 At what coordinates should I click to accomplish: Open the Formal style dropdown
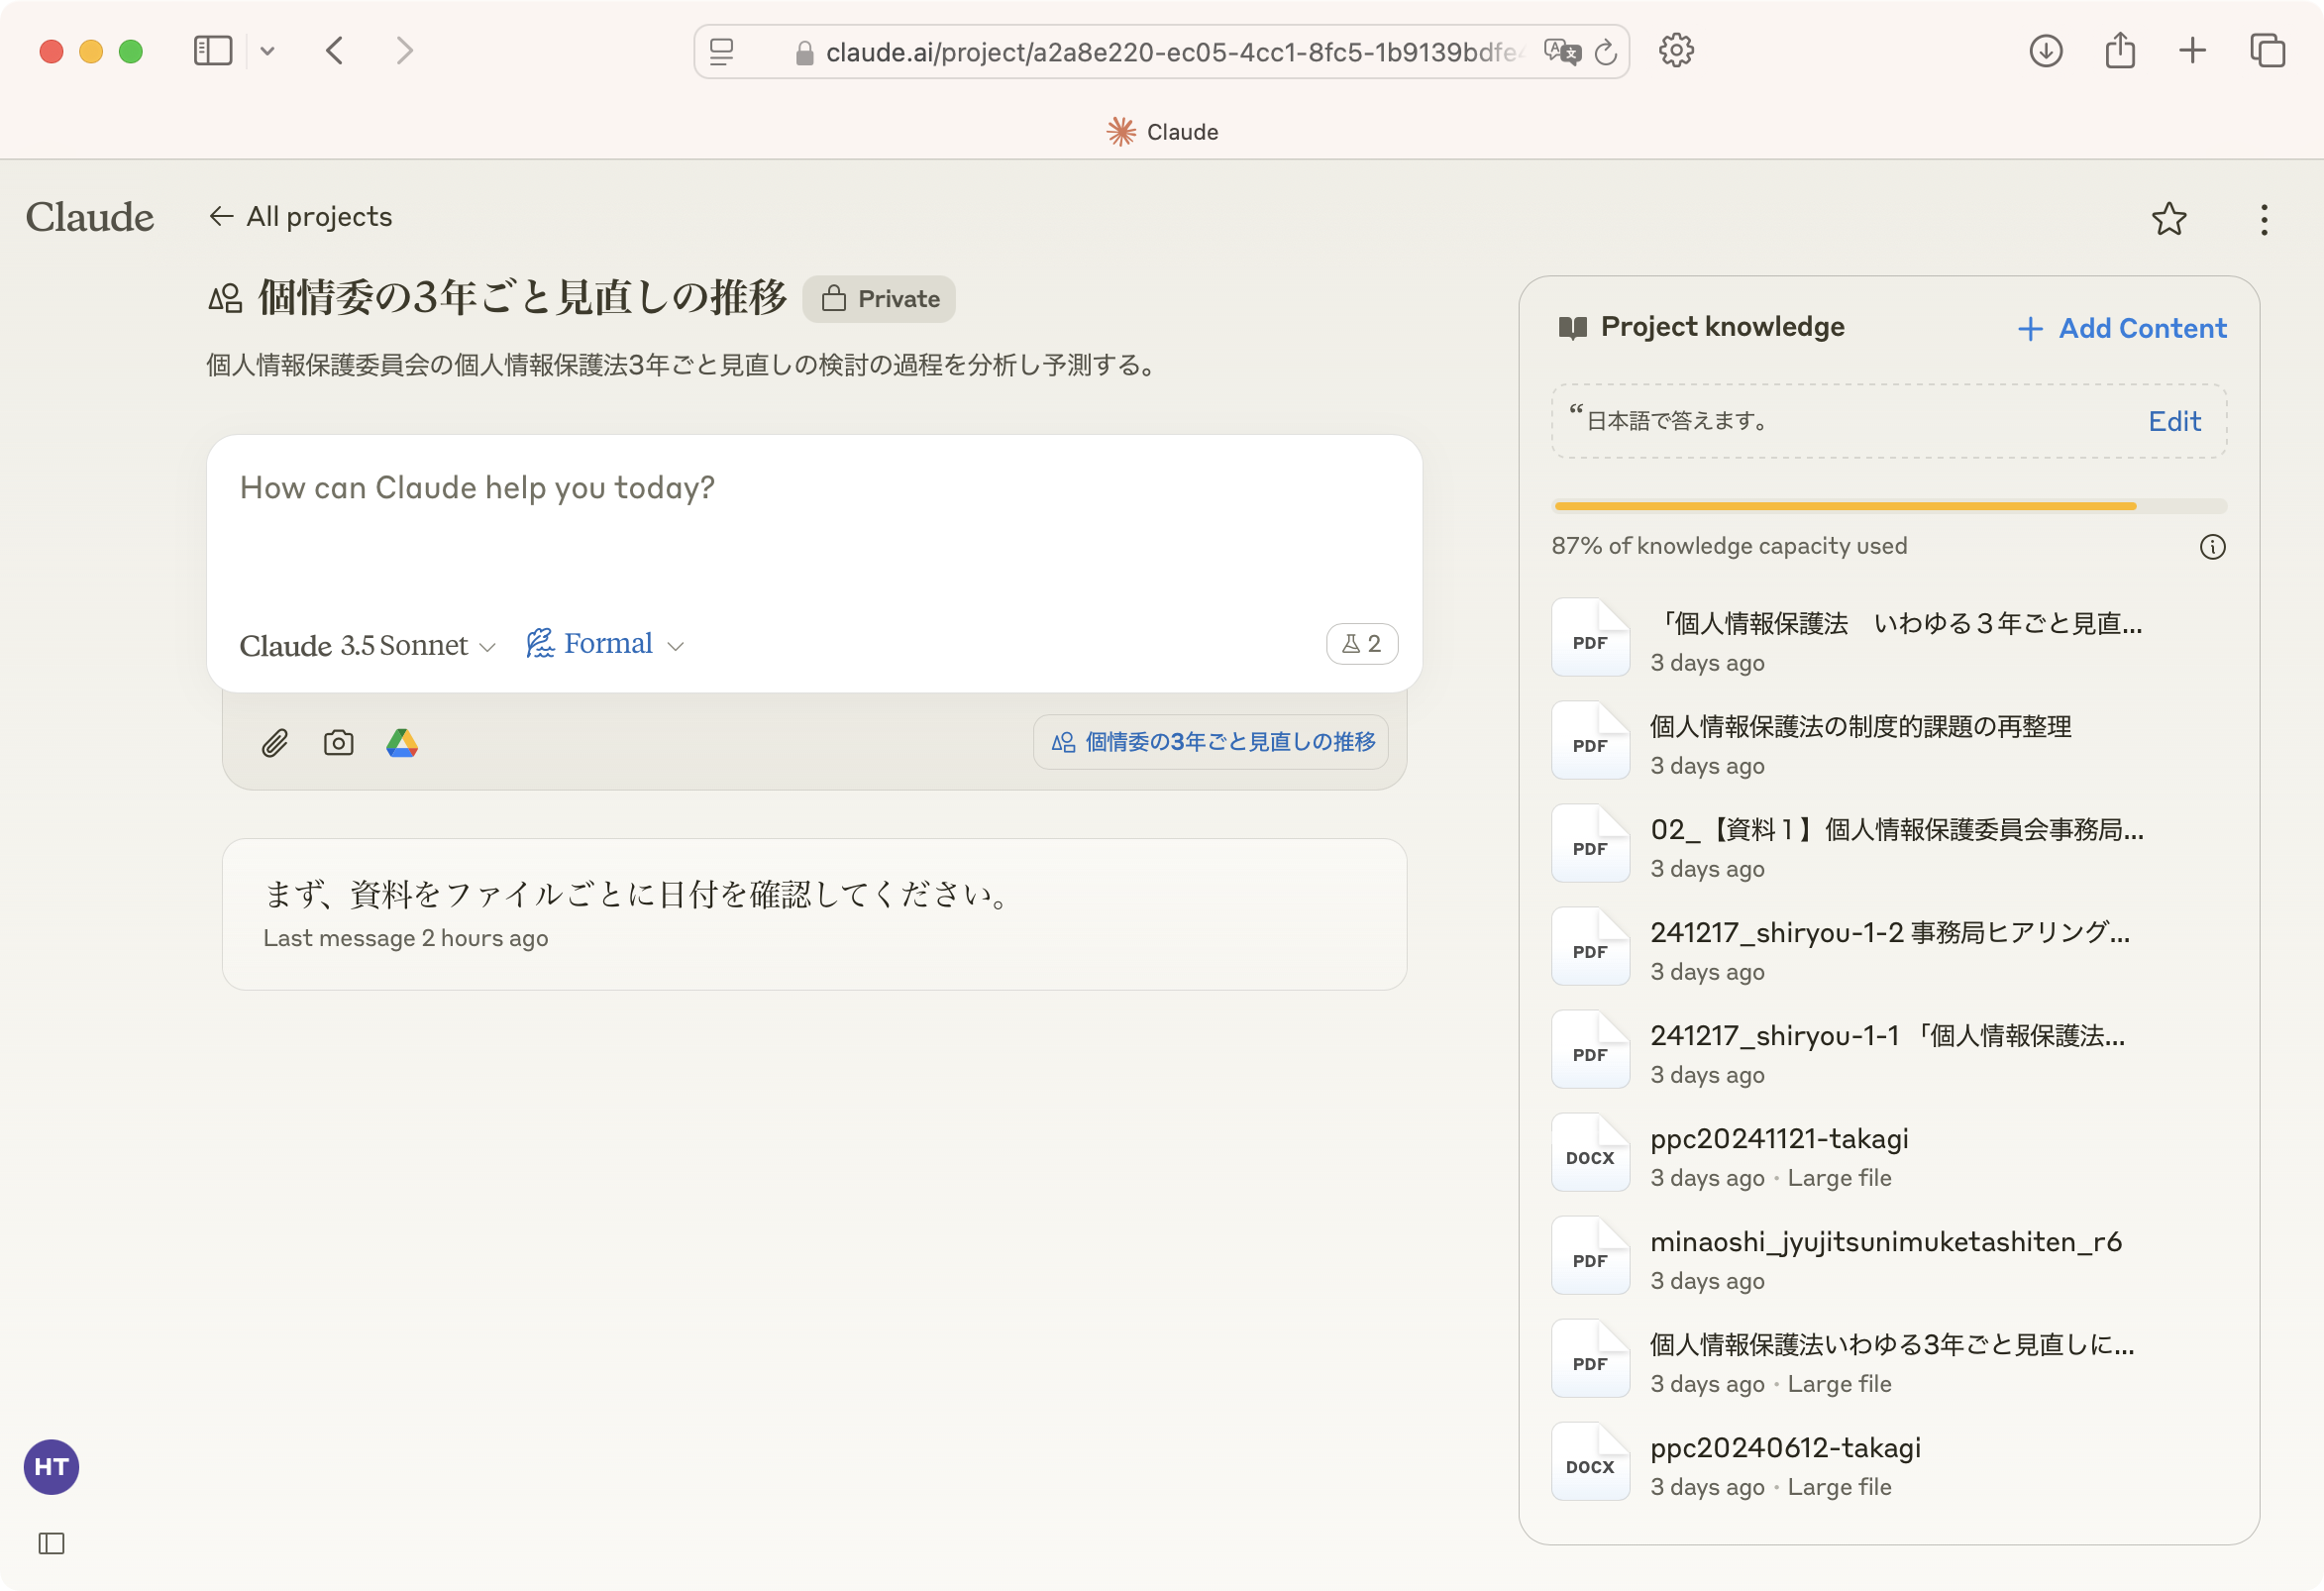tap(605, 644)
